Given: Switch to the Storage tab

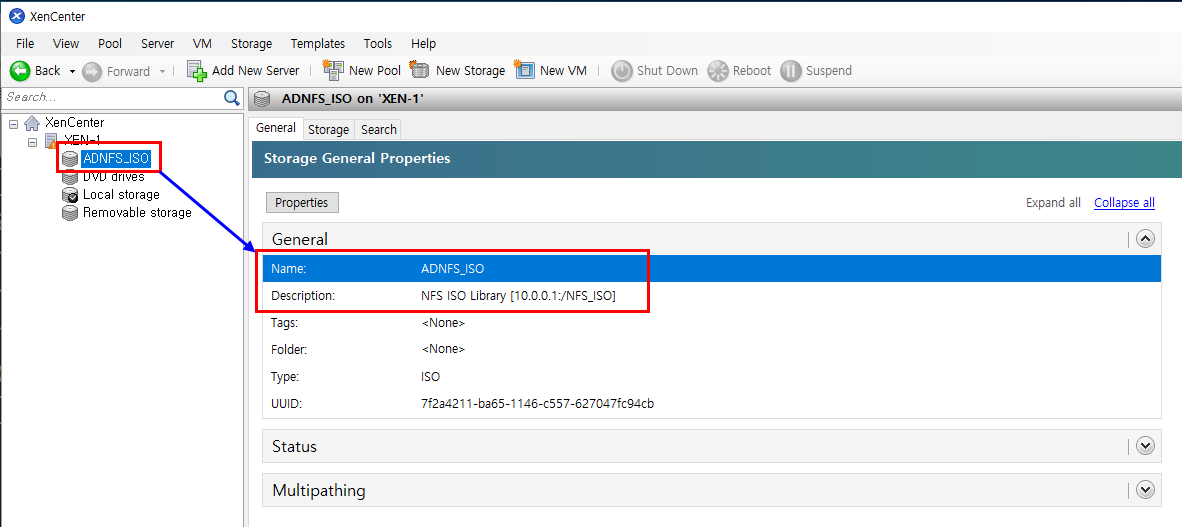Looking at the screenshot, I should coord(329,130).
